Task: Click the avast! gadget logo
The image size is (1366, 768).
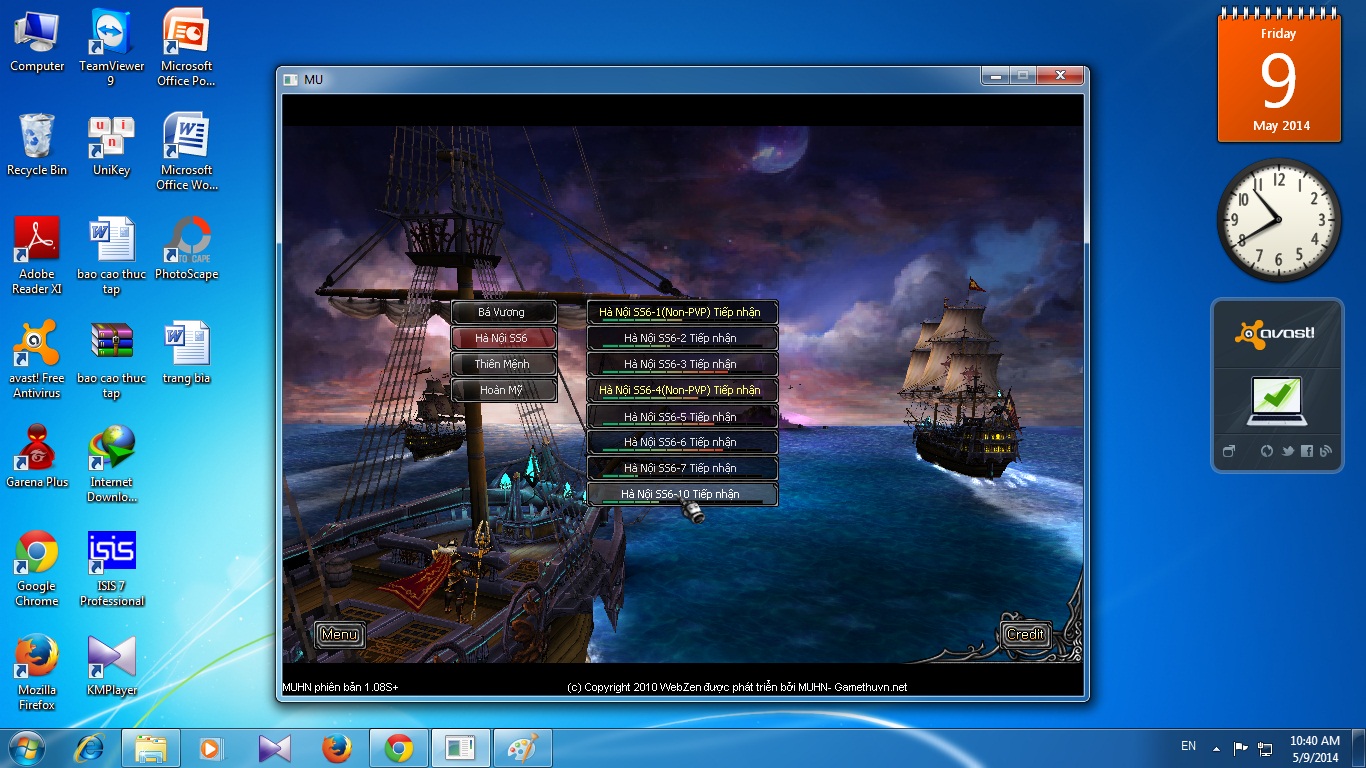Action: (x=1275, y=334)
